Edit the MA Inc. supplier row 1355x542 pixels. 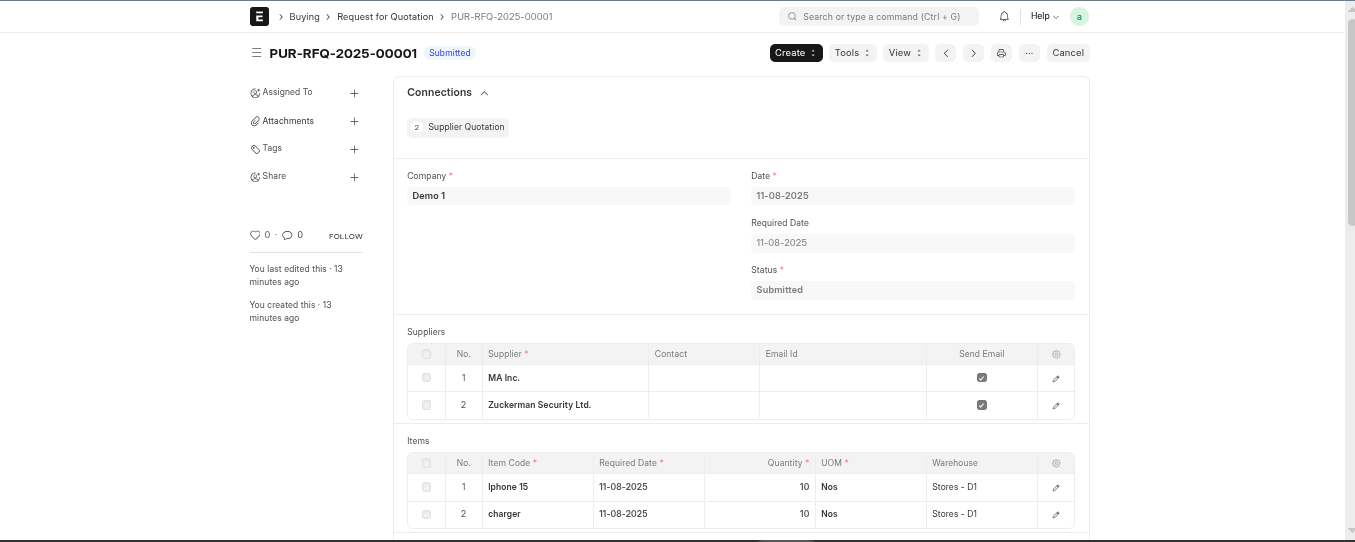tap(1056, 379)
